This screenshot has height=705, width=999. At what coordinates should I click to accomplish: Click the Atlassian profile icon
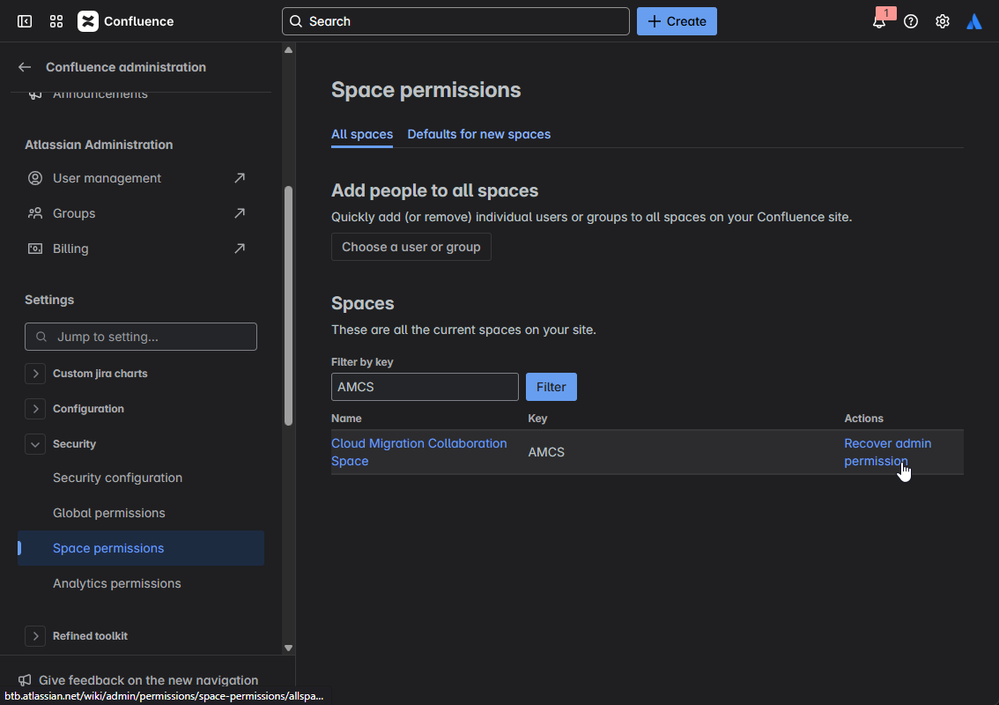click(974, 21)
